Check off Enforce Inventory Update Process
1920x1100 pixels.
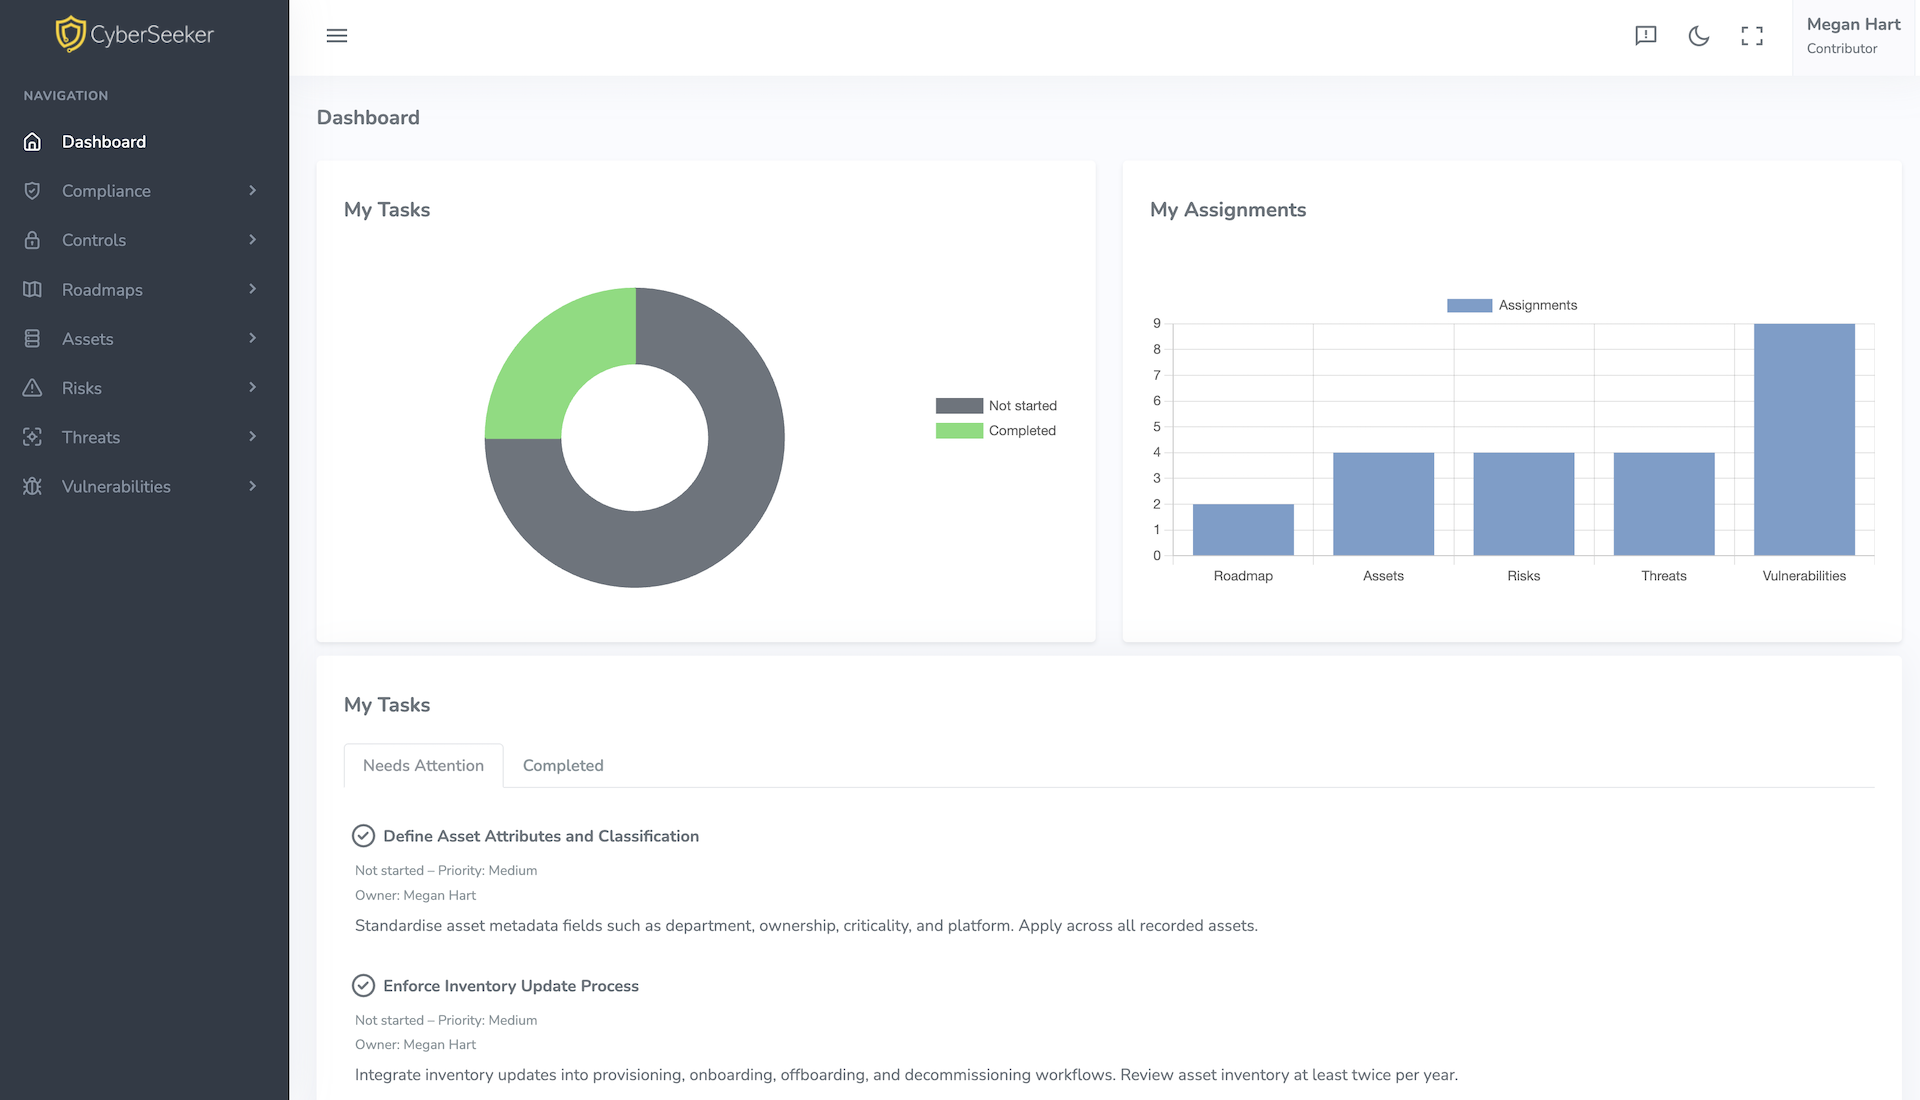(363, 986)
